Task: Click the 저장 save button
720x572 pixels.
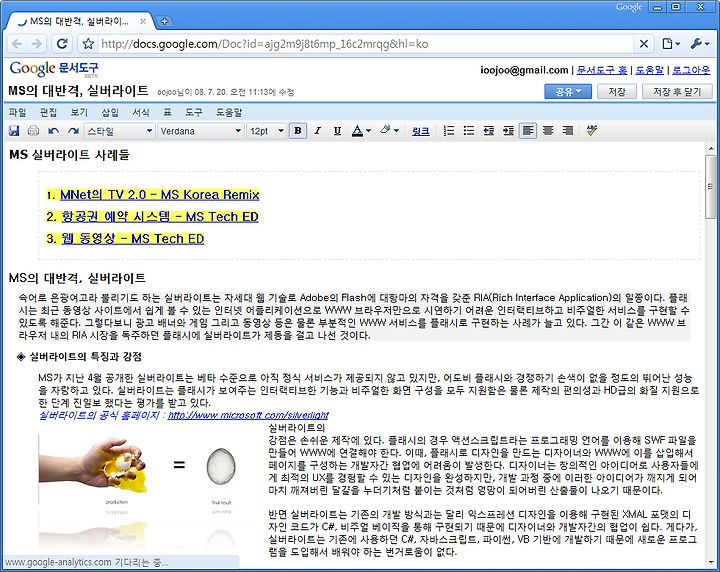Action: coord(616,91)
